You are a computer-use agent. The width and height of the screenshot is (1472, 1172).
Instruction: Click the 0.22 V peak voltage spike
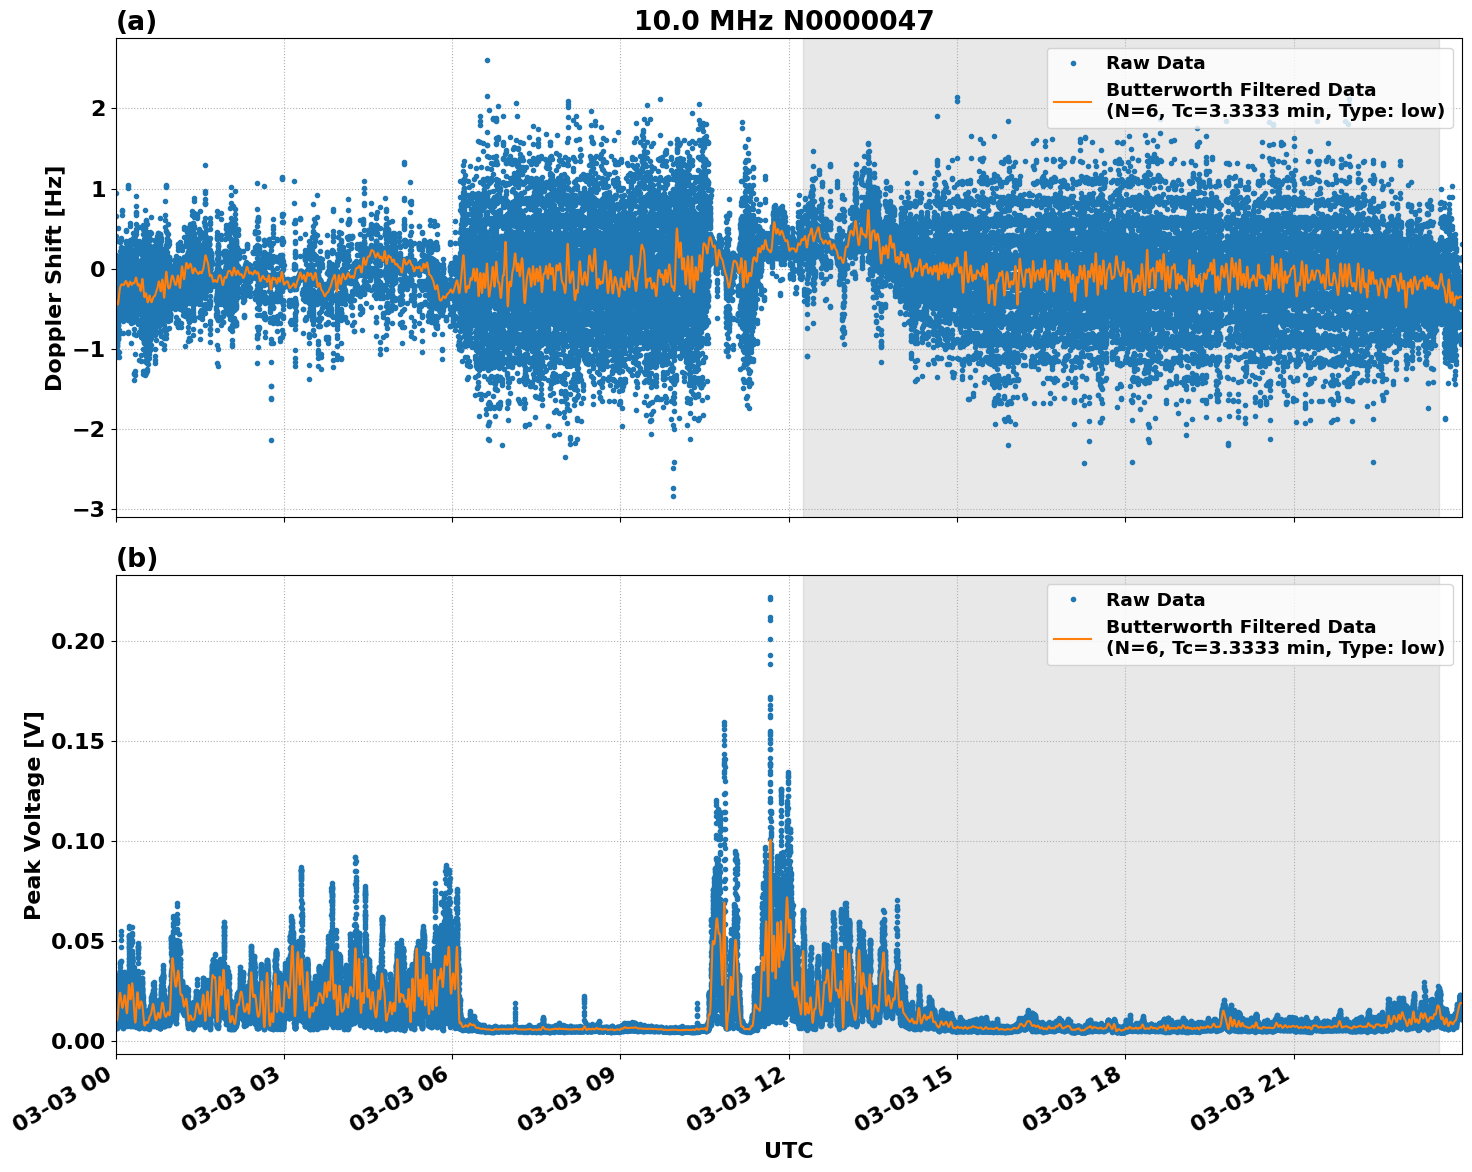pos(770,597)
